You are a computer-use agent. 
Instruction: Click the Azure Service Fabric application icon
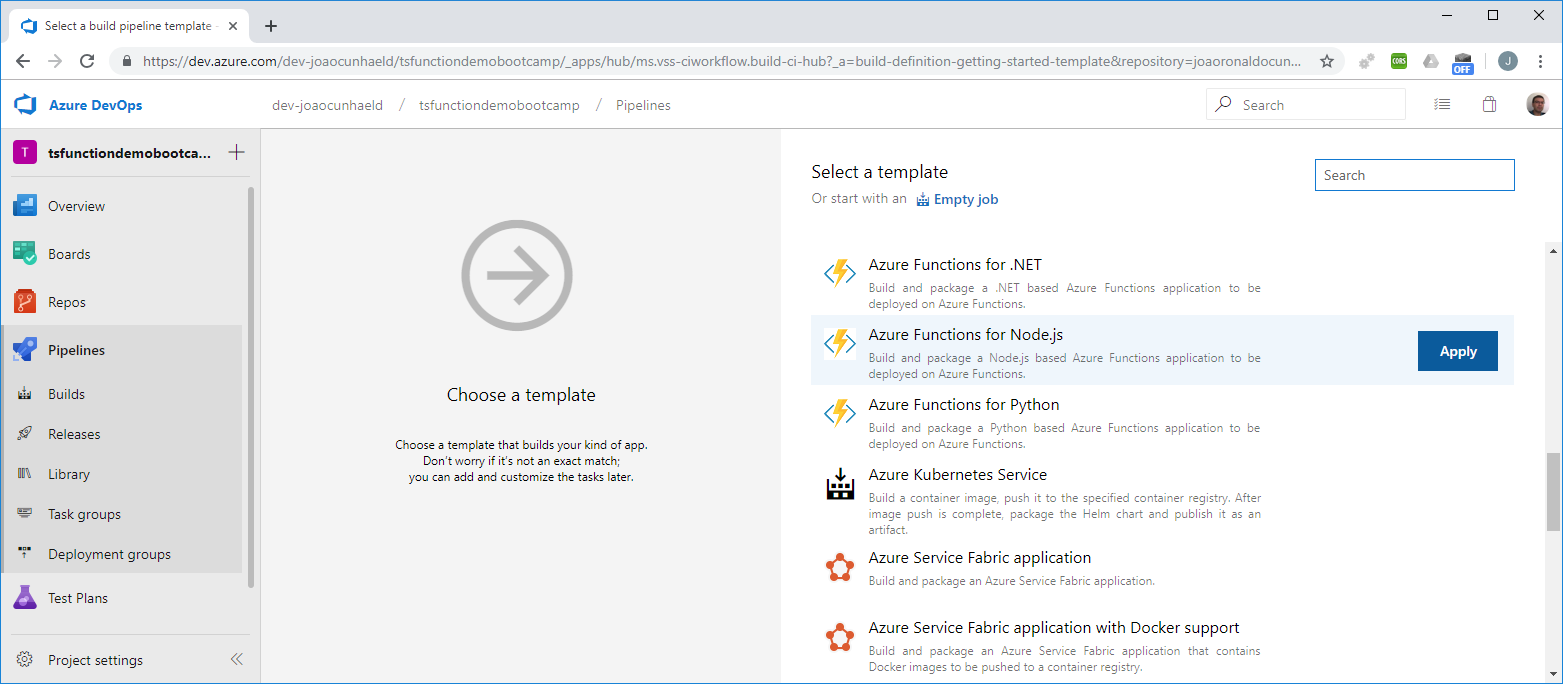[840, 567]
